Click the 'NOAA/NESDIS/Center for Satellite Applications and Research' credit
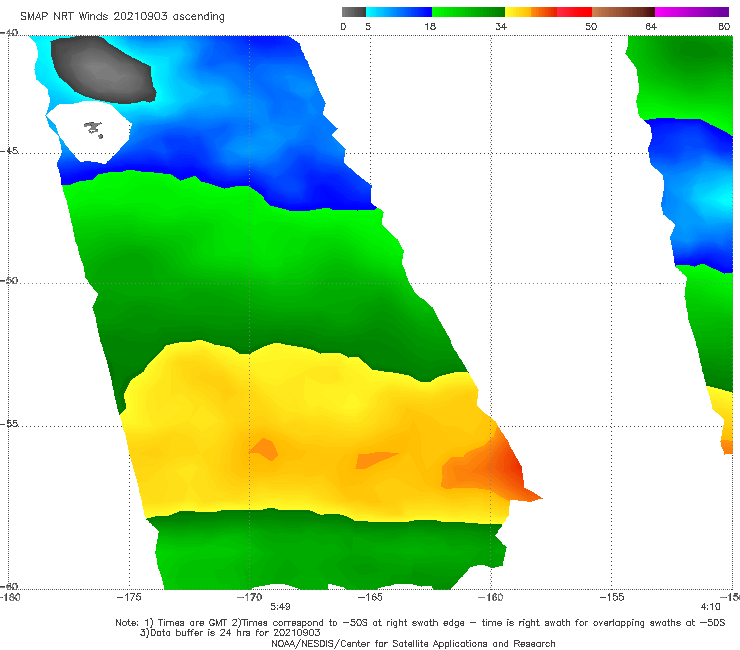Viewport: 740px width, 650px height. (413, 644)
